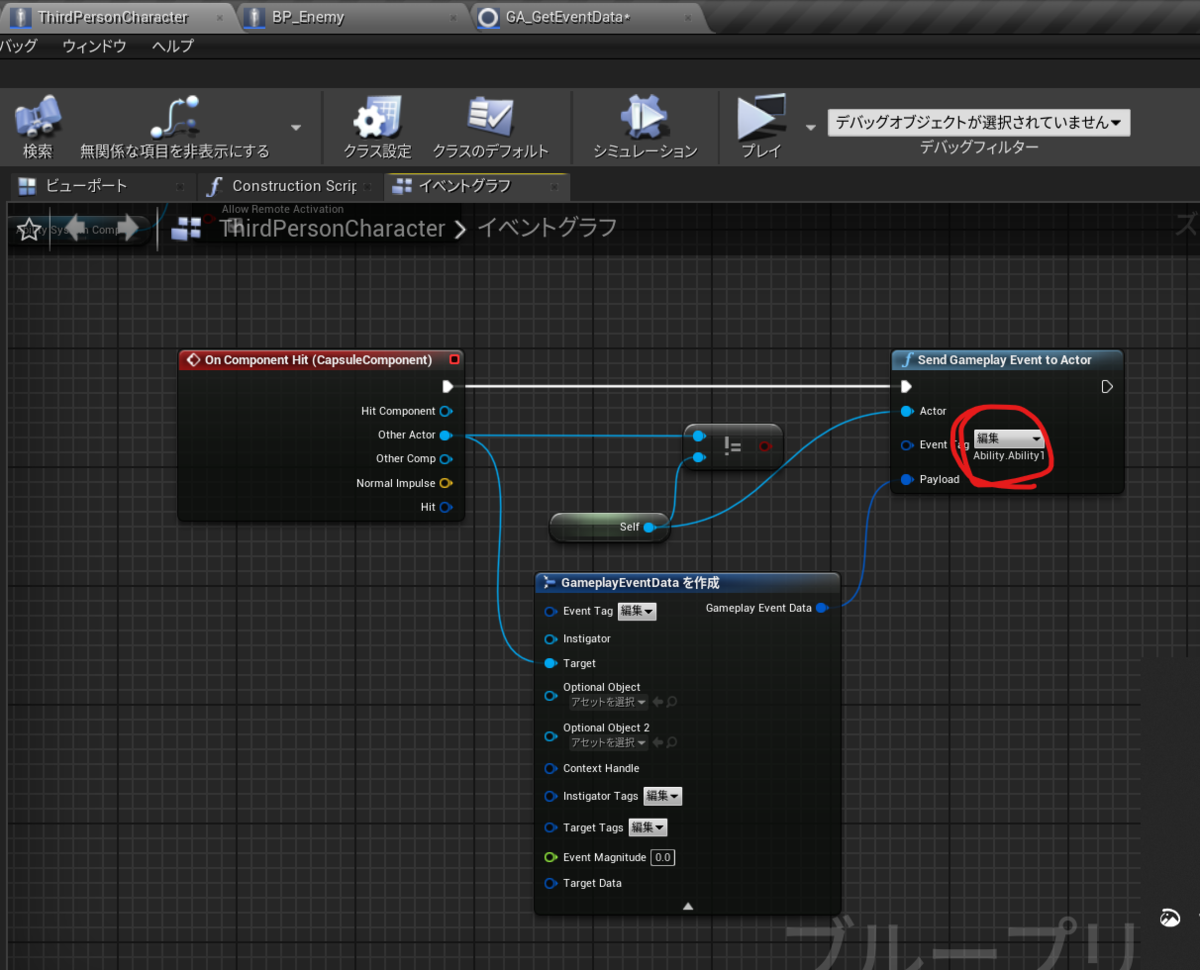Navigate back in graph history

(76, 230)
